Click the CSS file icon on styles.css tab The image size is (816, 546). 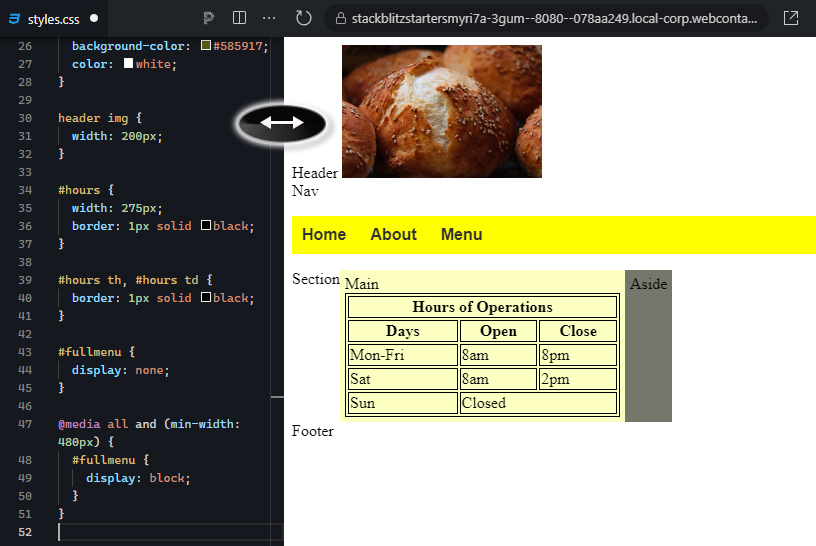[14, 19]
